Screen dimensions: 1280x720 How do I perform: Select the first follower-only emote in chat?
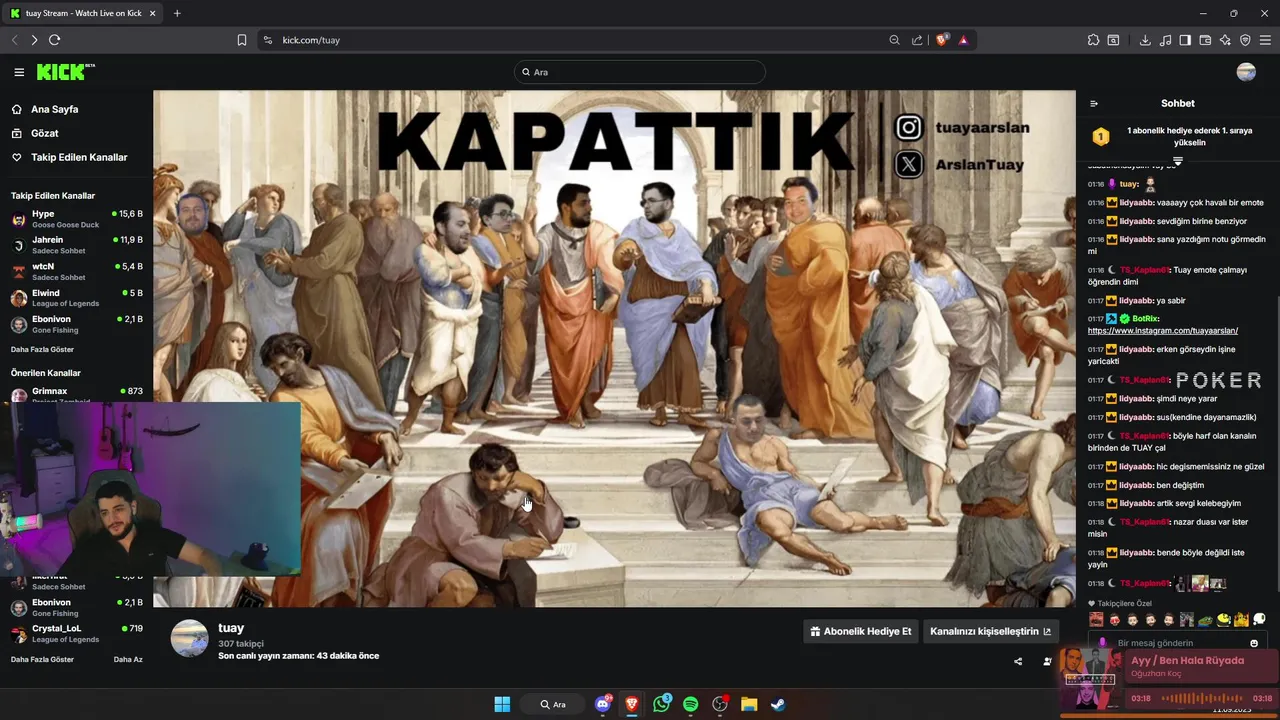(x=1096, y=620)
